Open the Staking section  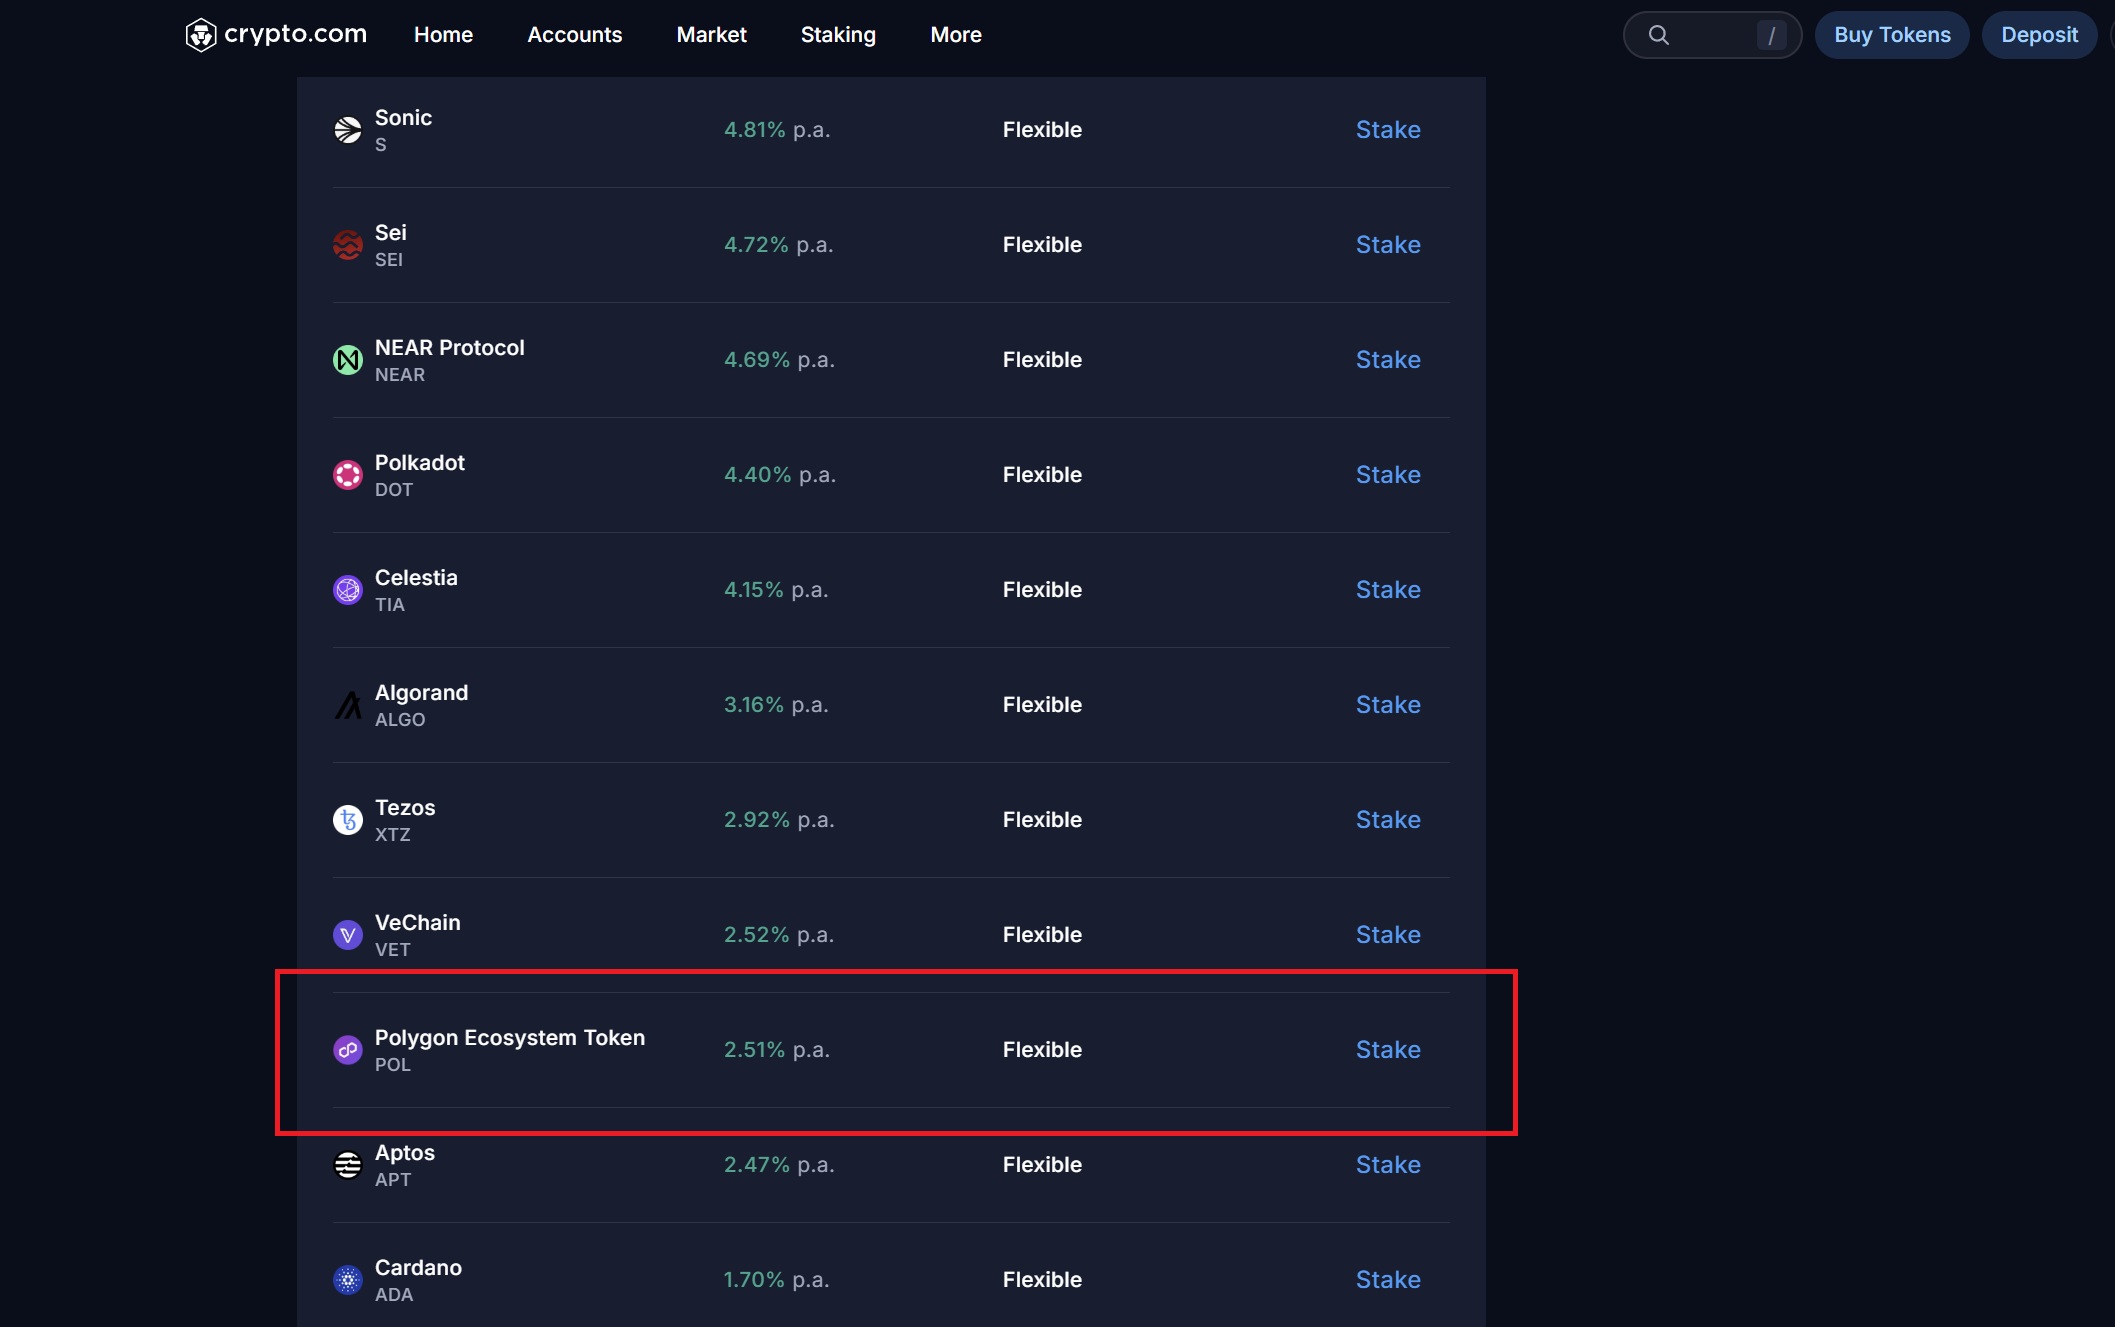838,35
